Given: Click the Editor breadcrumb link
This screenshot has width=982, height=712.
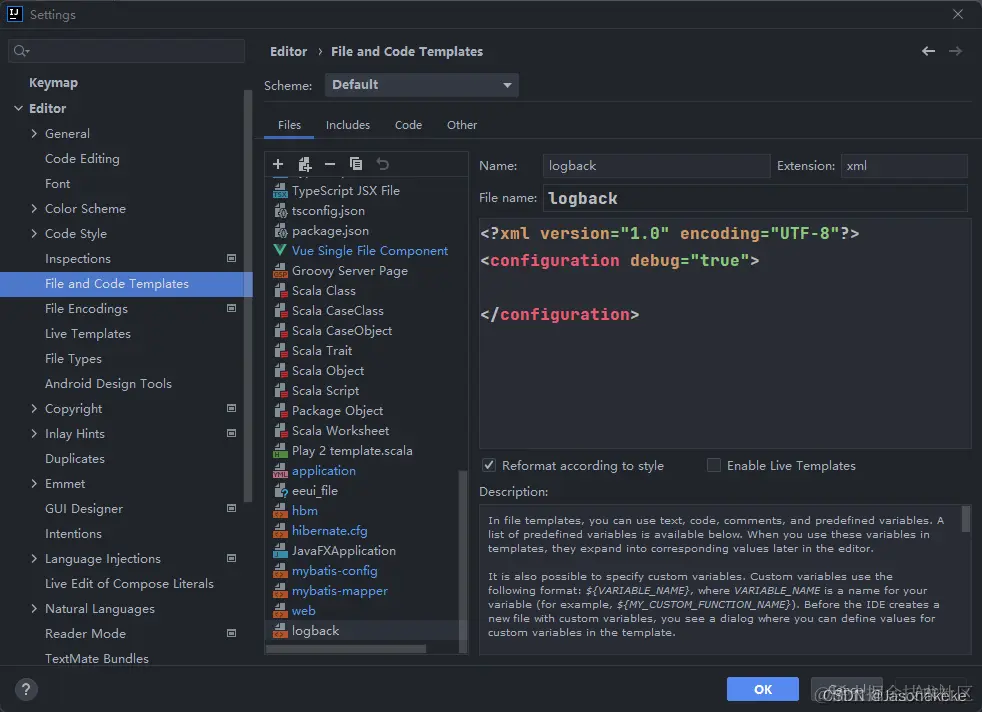Looking at the screenshot, I should coord(288,51).
